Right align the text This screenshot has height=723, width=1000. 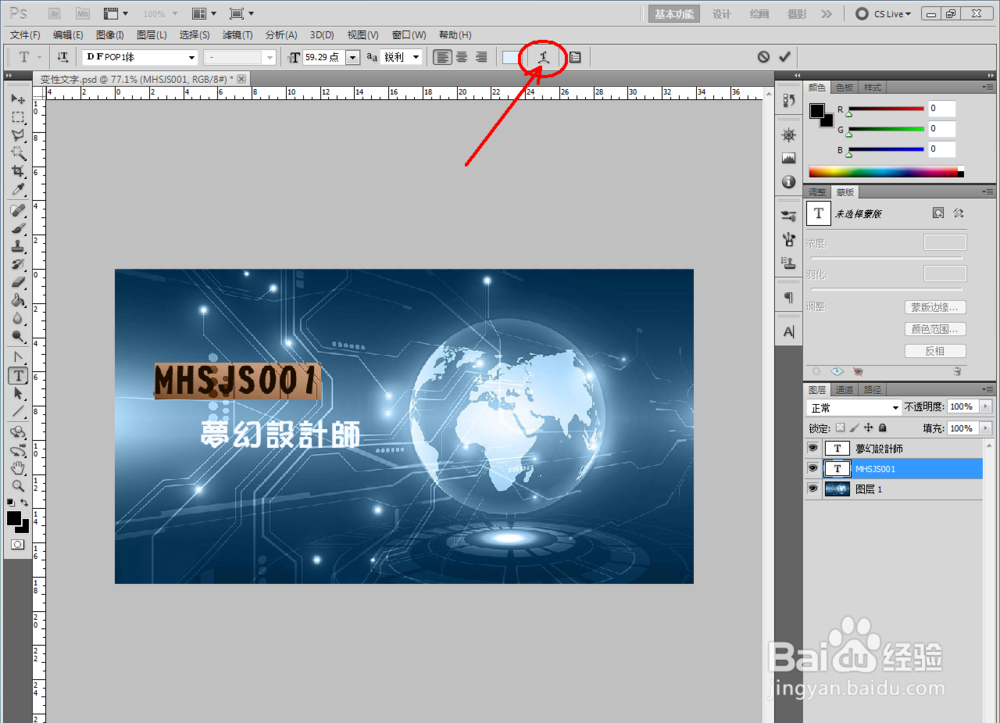[481, 57]
